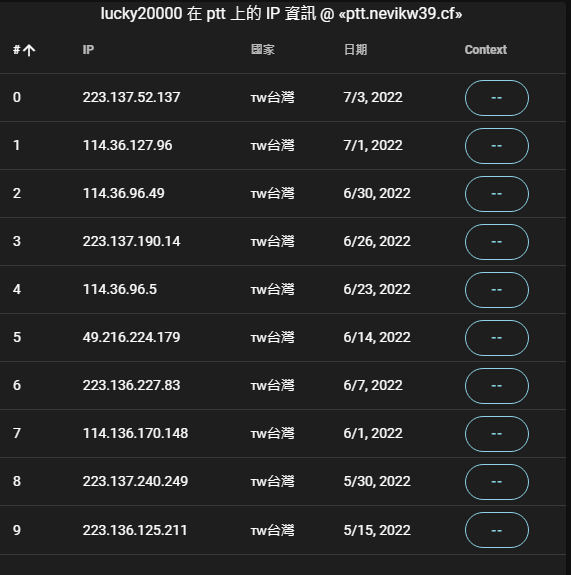The height and width of the screenshot is (575, 571).
Task: Open Context button for 114.36.96.5
Action: tap(497, 290)
